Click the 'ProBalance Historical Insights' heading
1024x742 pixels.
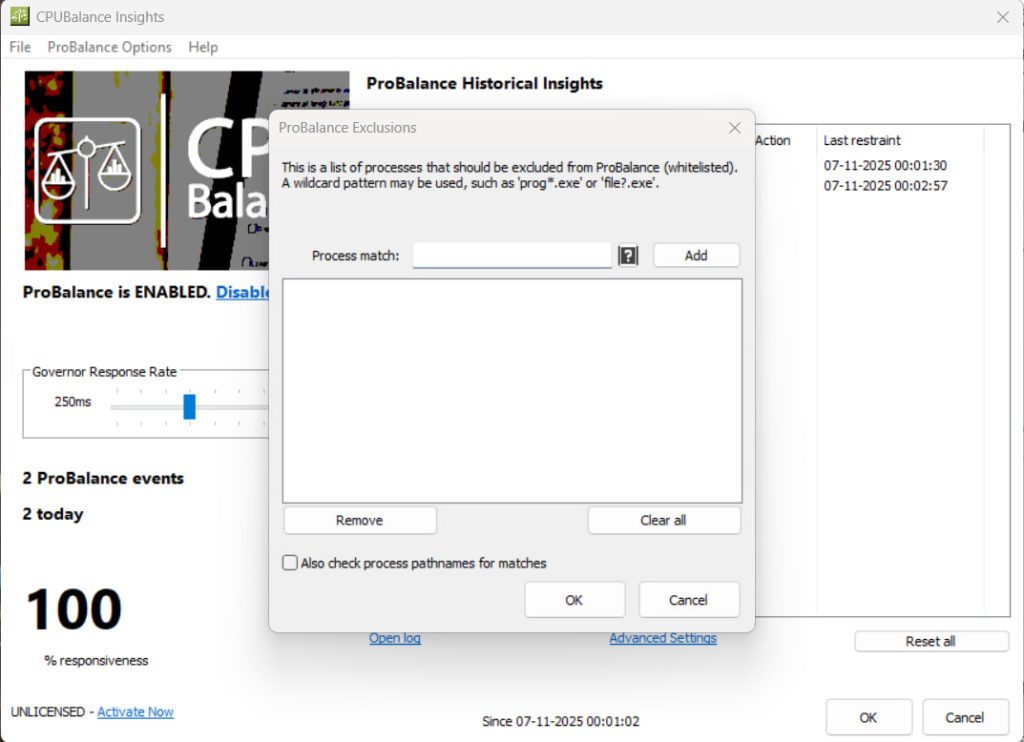point(485,84)
